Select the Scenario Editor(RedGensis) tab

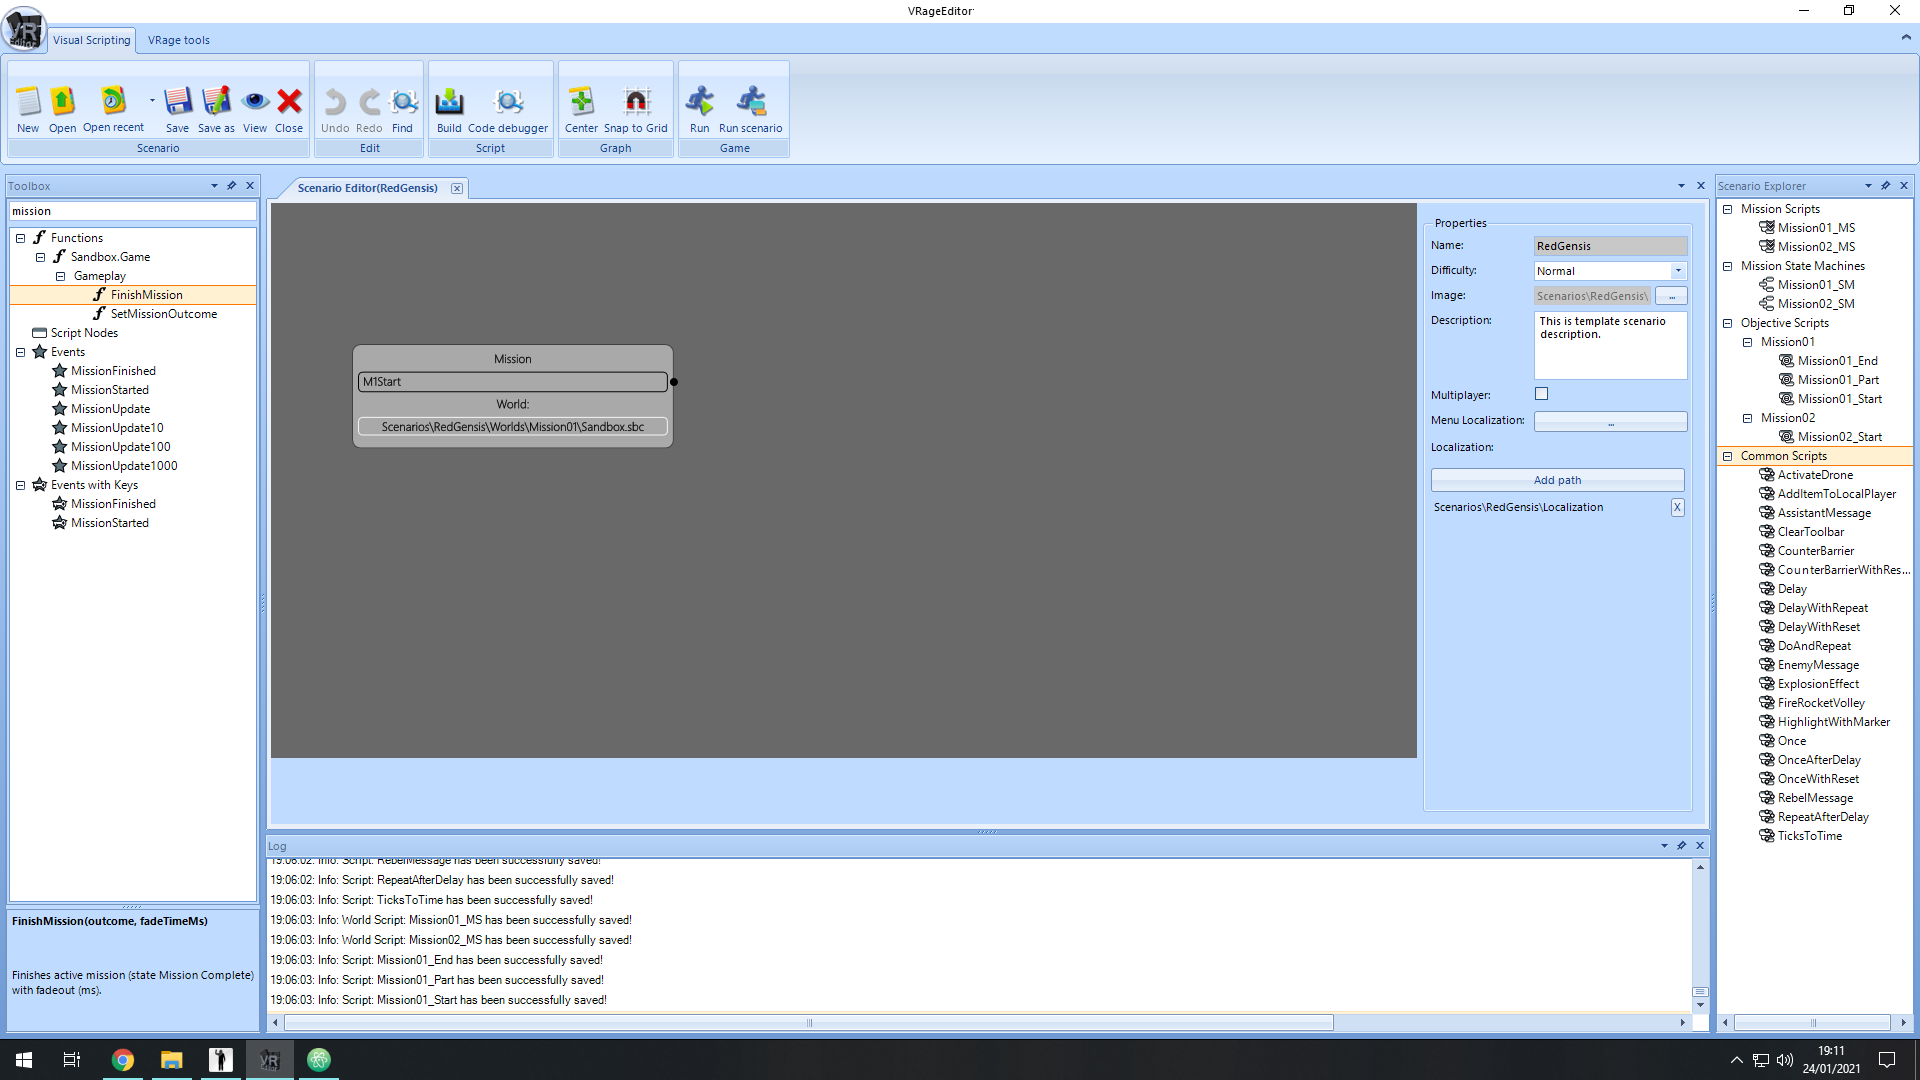(367, 188)
